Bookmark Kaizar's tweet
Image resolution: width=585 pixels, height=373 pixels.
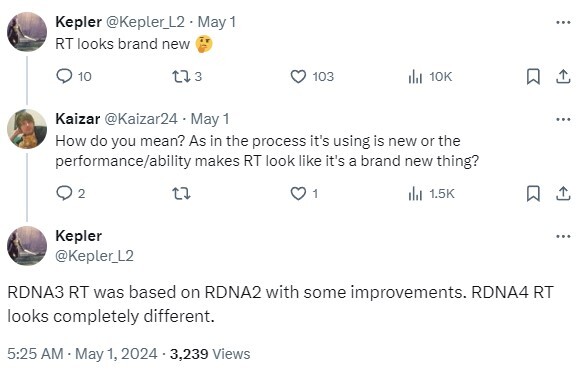[533, 194]
